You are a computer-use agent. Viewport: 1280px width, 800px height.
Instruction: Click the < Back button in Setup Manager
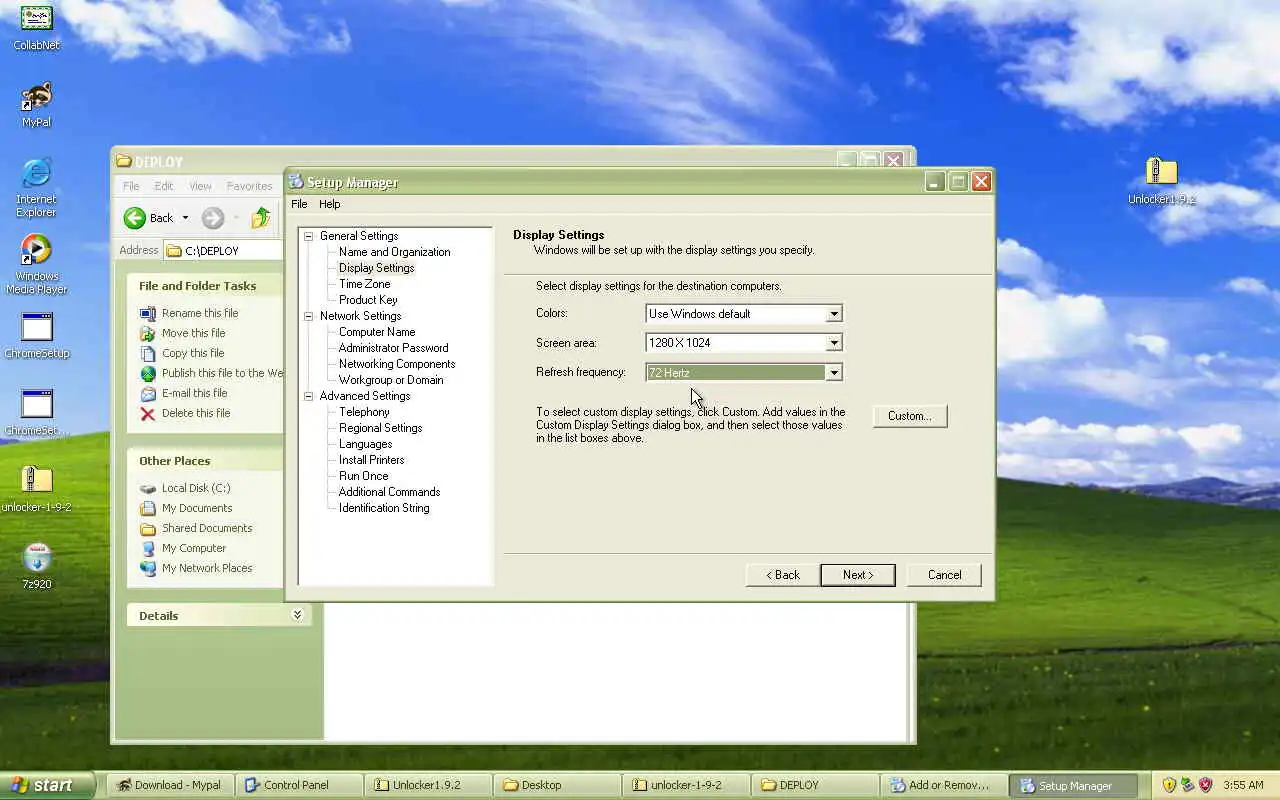pos(783,575)
